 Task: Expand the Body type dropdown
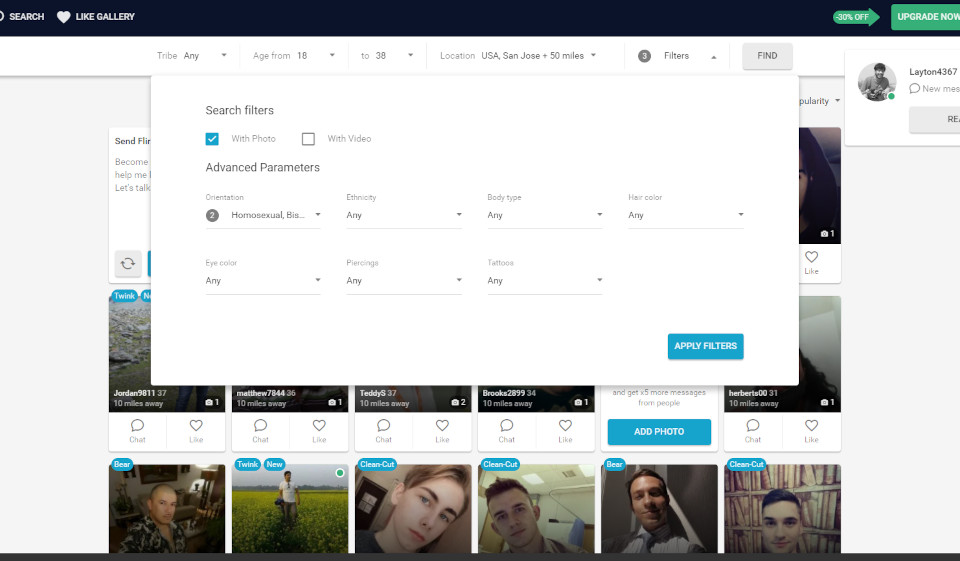pos(544,215)
